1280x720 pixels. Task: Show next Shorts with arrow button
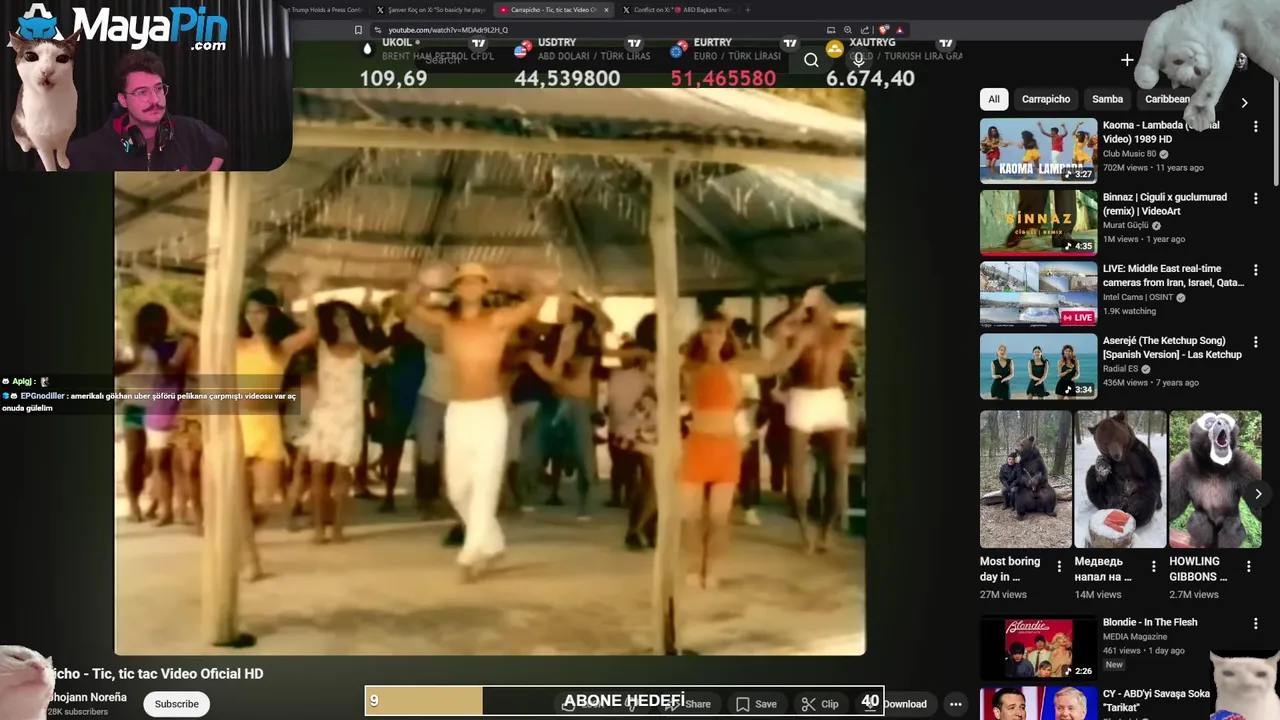pos(1258,494)
